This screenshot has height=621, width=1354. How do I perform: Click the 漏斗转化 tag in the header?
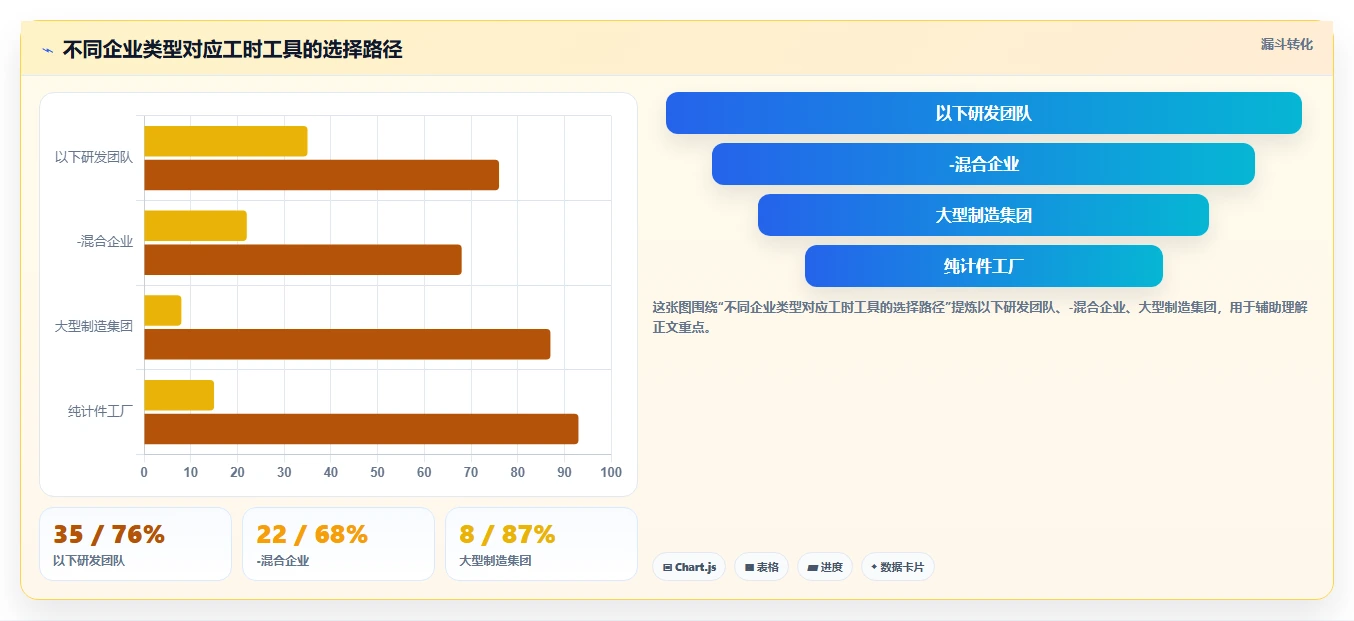coord(1286,44)
